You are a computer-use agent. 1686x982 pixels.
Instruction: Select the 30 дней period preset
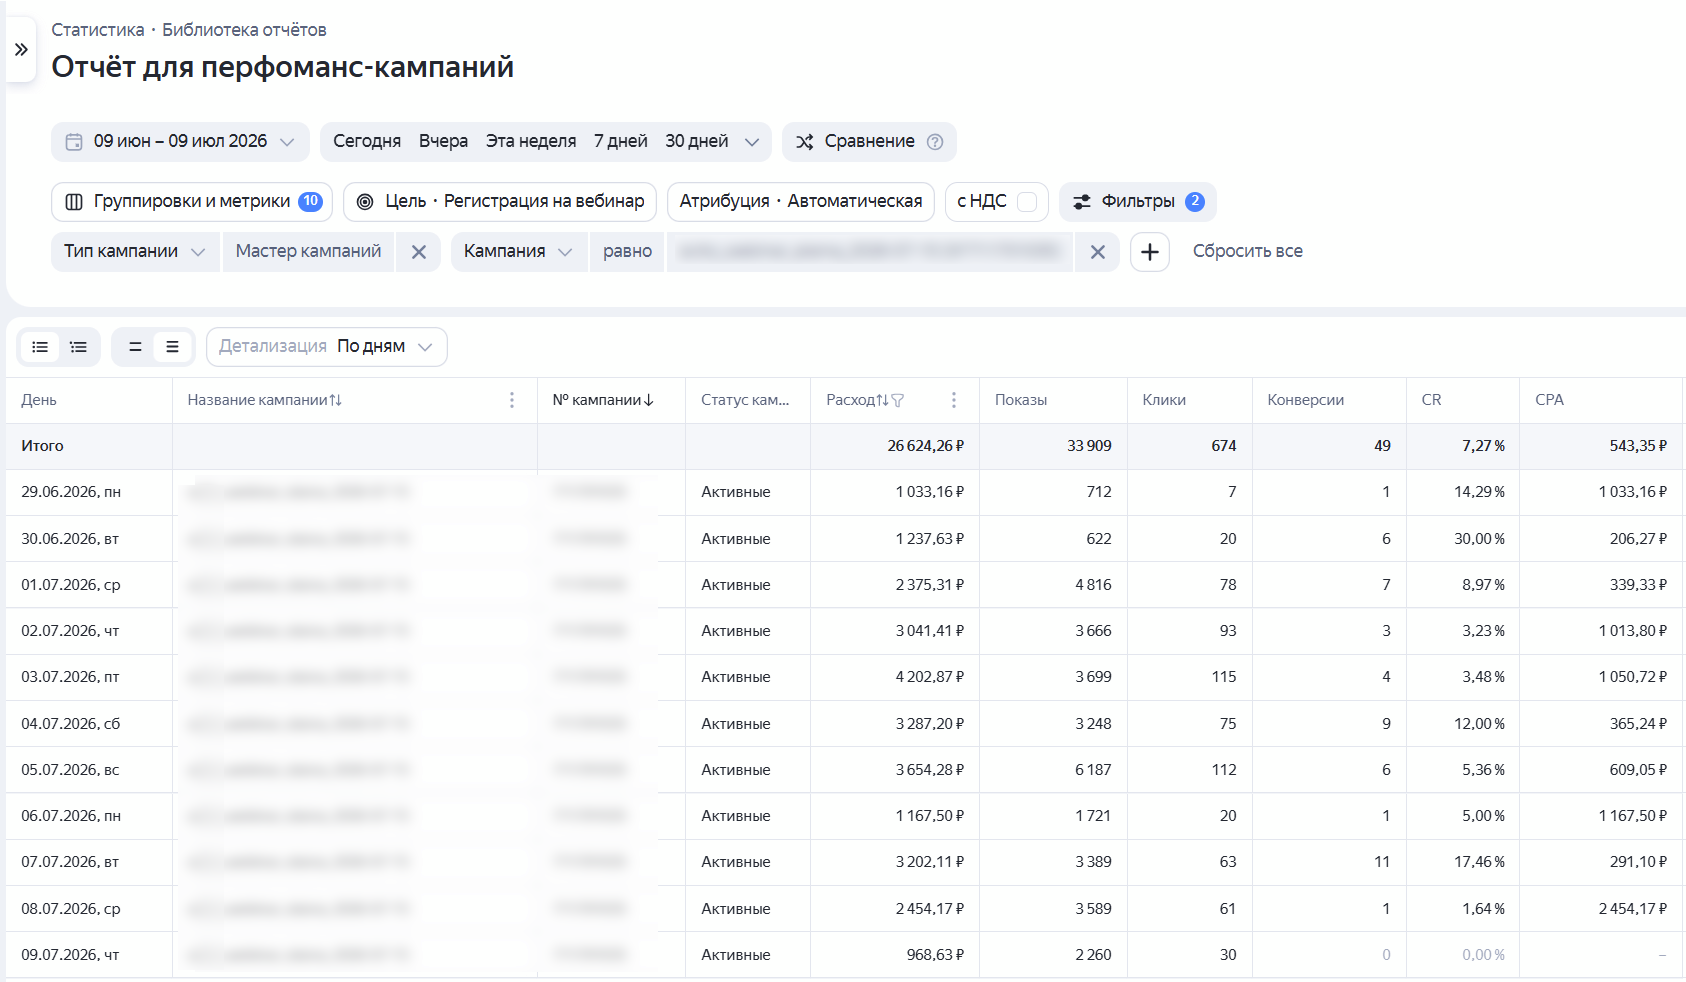click(x=697, y=141)
